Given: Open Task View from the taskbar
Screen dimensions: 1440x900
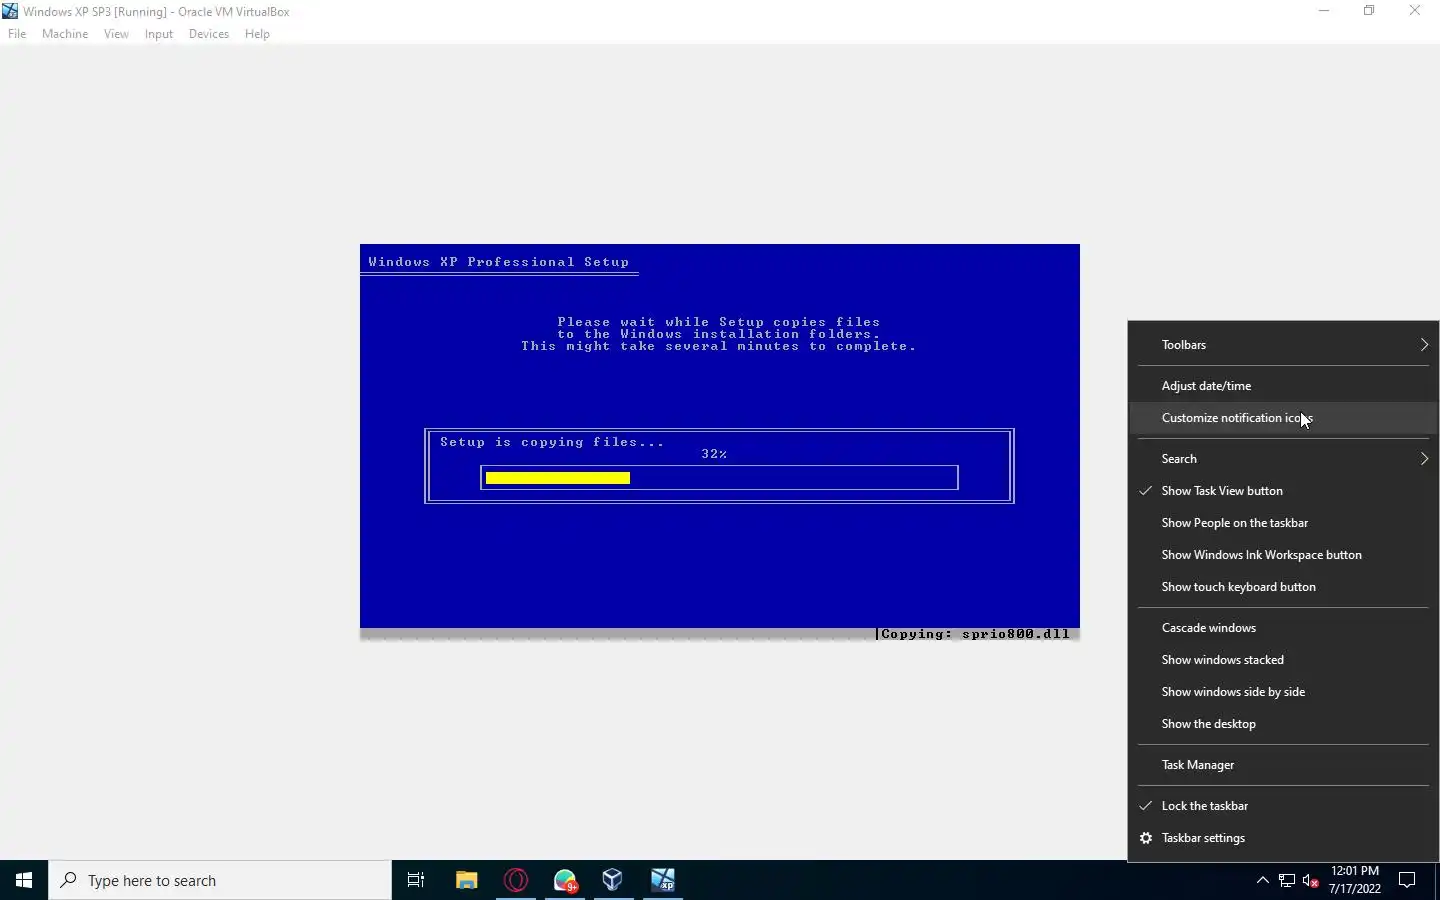Looking at the screenshot, I should [x=416, y=880].
